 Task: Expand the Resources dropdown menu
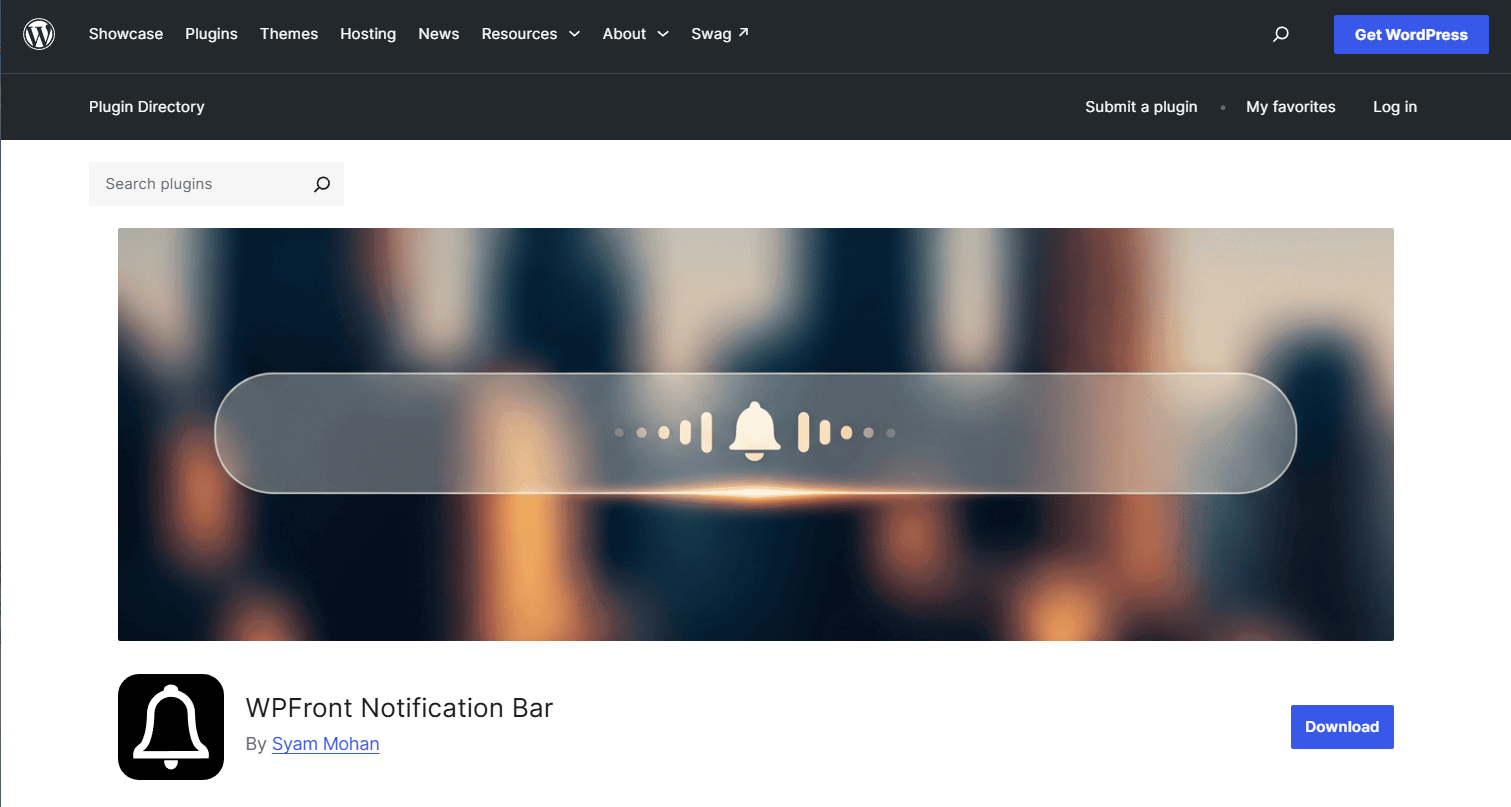[531, 34]
